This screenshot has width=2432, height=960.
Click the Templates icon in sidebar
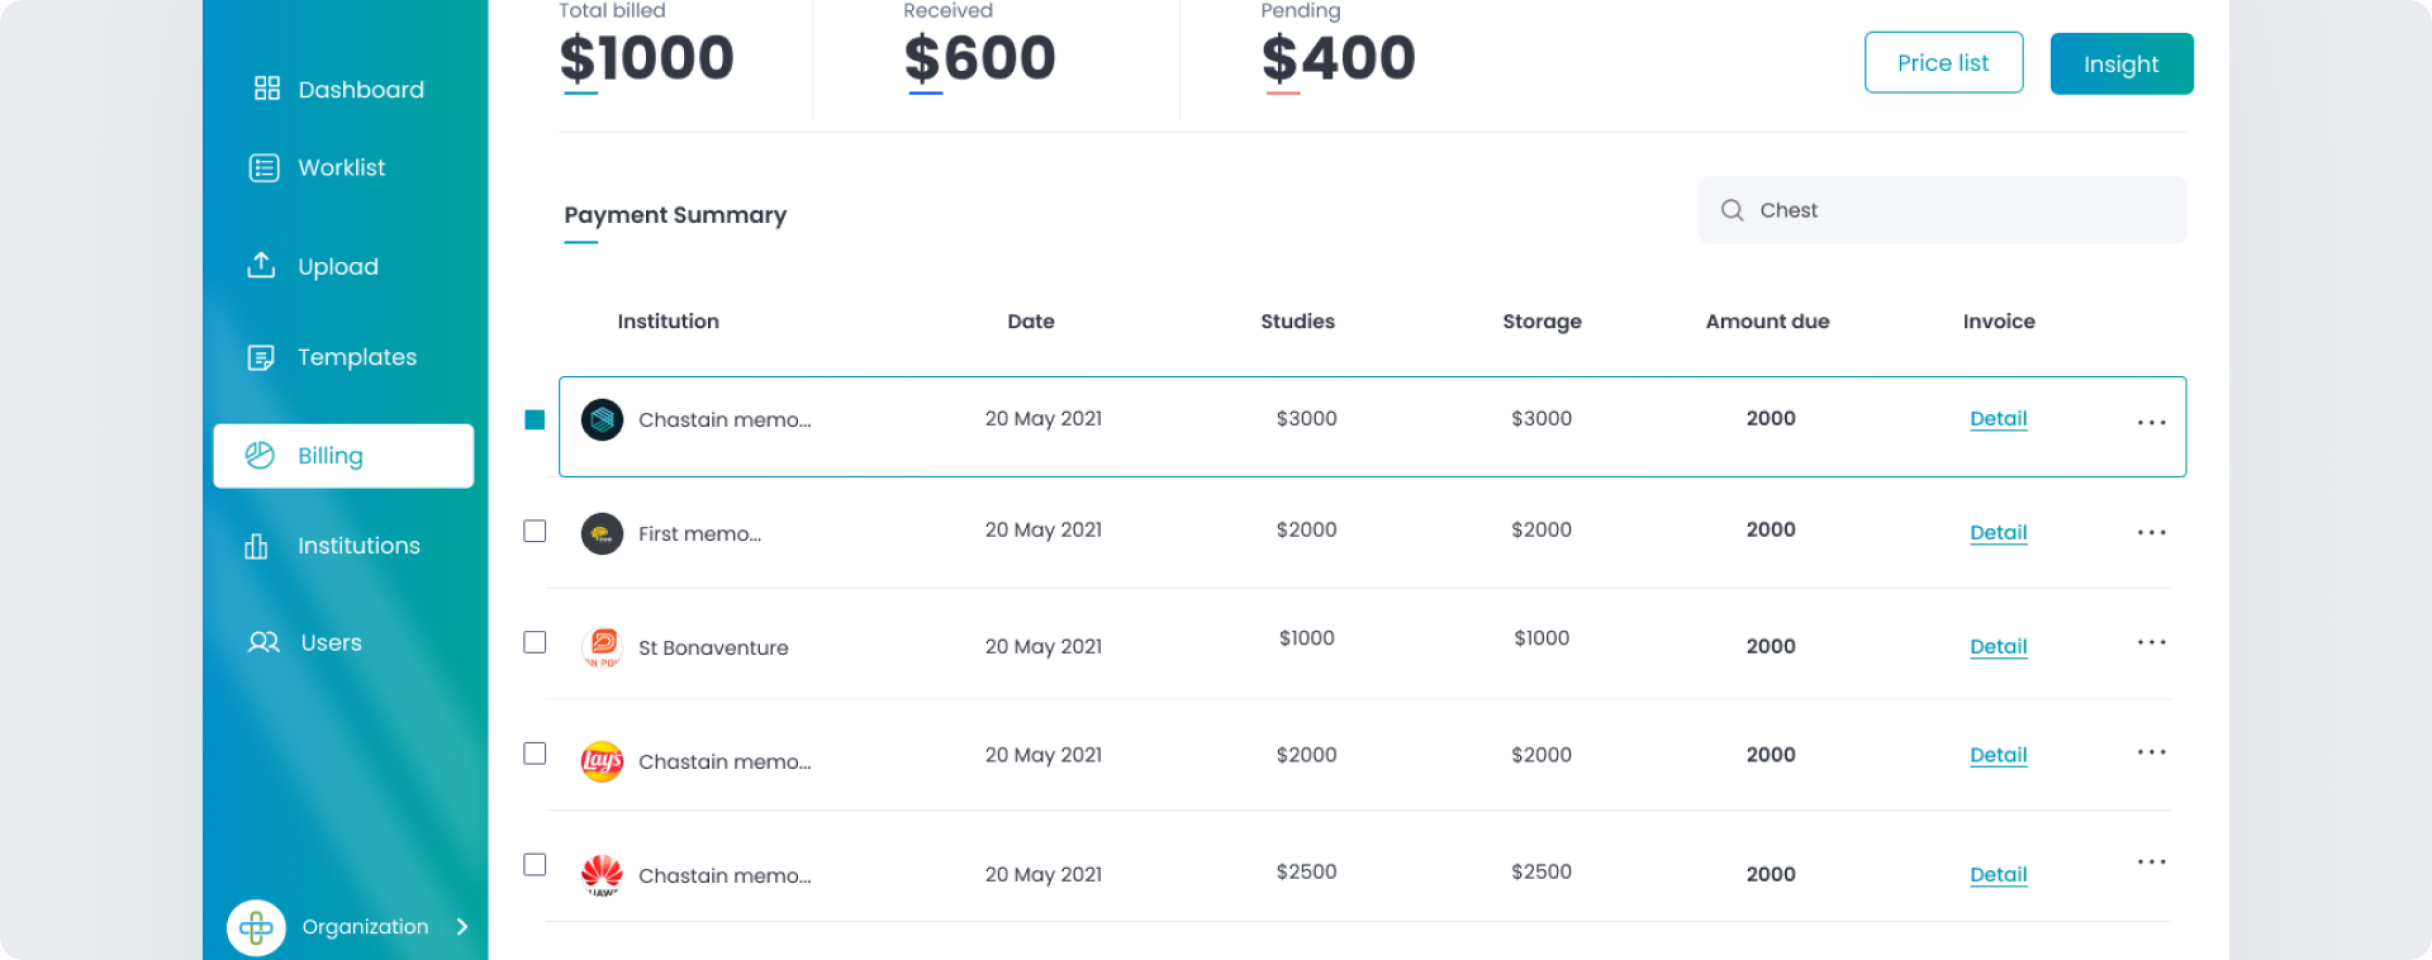261,357
